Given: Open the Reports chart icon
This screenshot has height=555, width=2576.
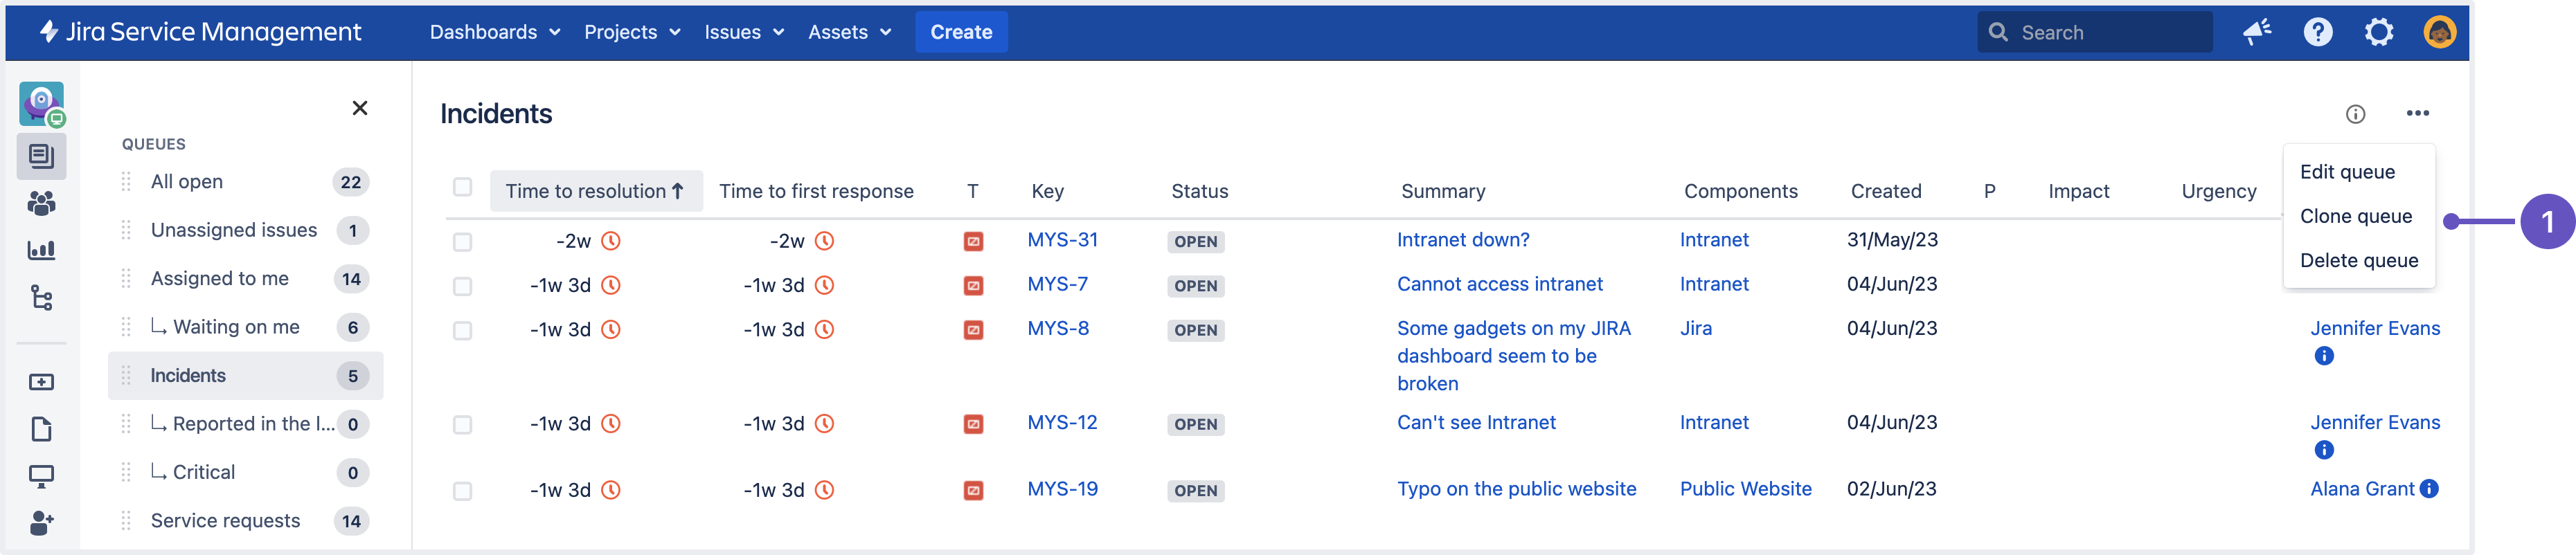Looking at the screenshot, I should [x=41, y=250].
